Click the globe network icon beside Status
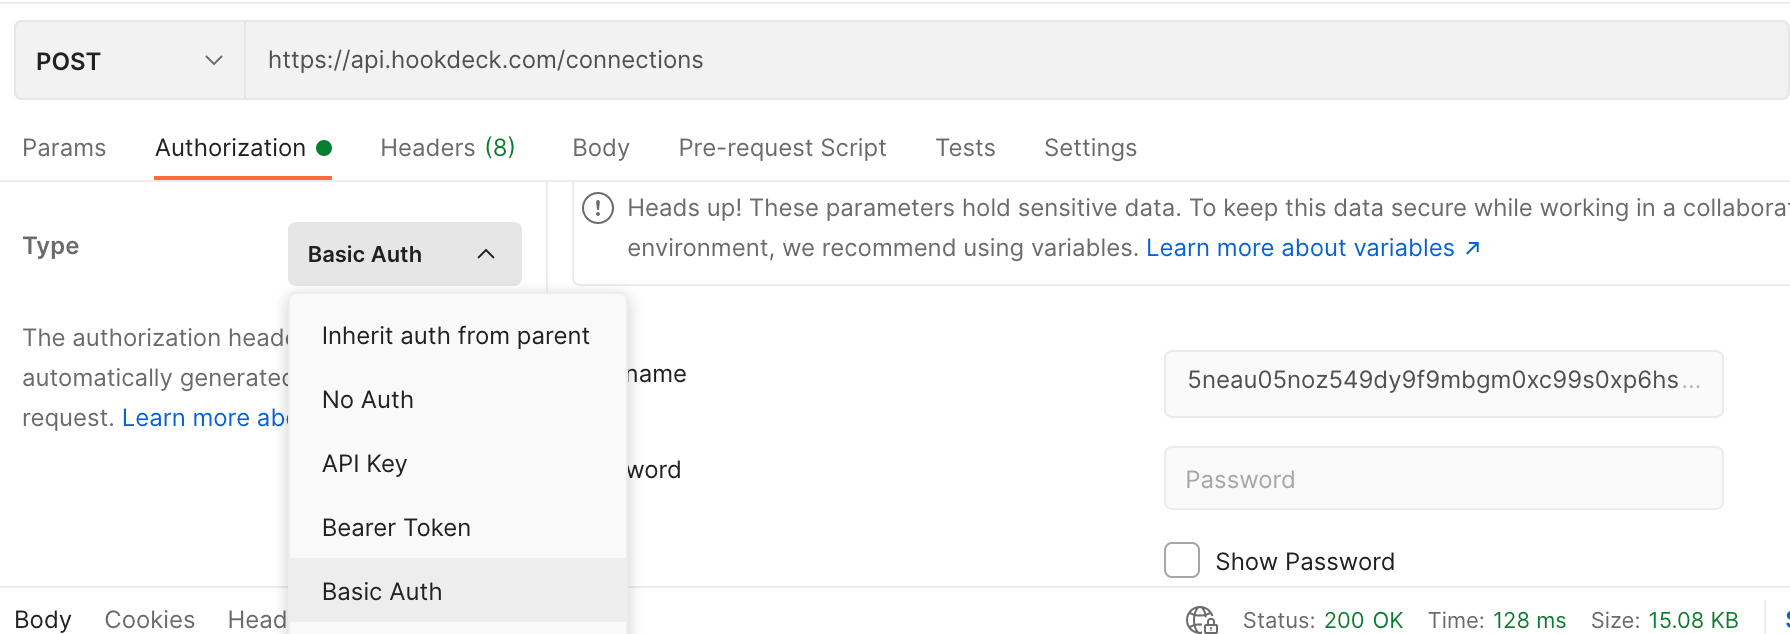The height and width of the screenshot is (634, 1790). click(x=1201, y=620)
